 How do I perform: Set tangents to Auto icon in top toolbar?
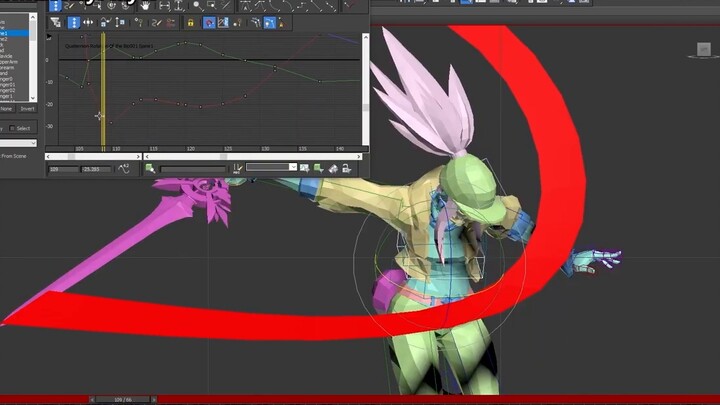pyautogui.click(x=246, y=6)
